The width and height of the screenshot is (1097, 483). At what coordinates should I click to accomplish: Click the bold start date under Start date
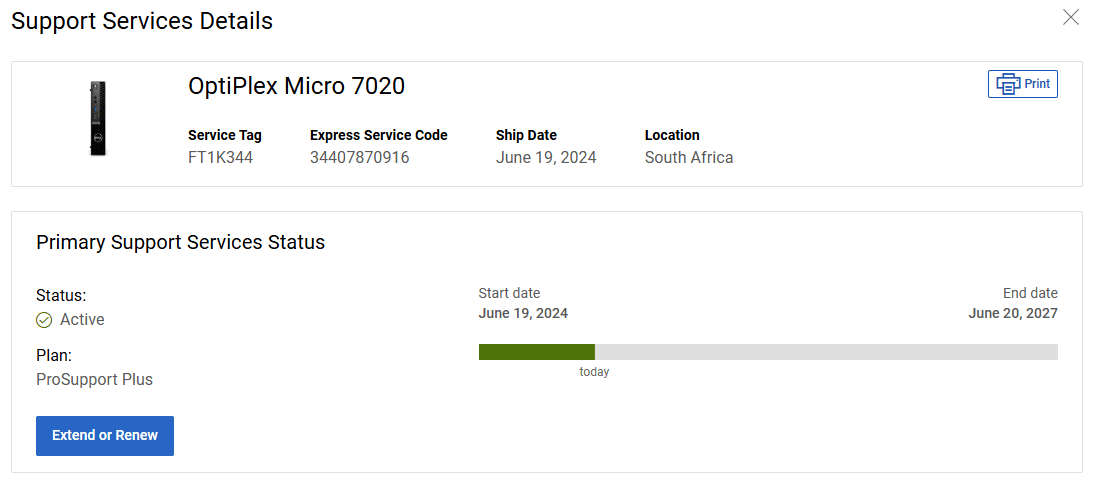point(523,313)
